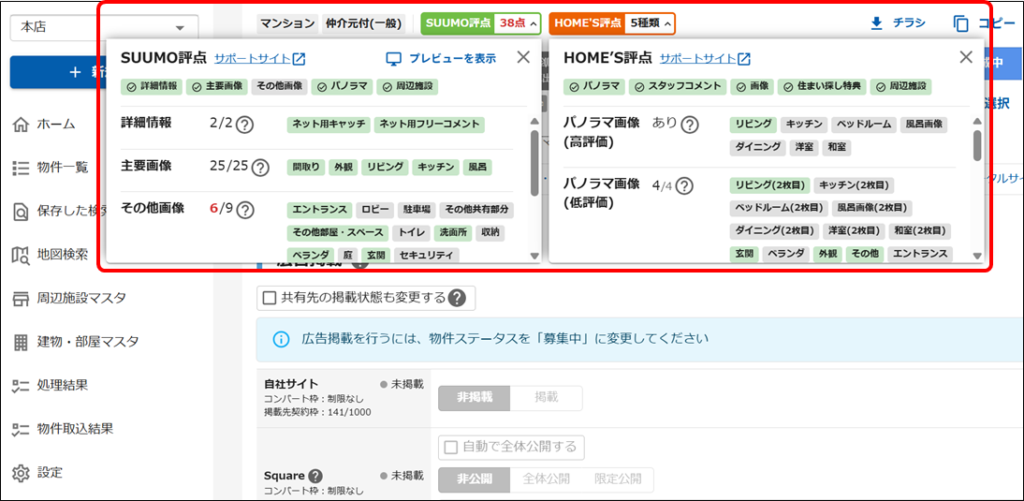The width and height of the screenshot is (1024, 501).
Task: Click 詳細情報 summary chip in SUUMO panel
Action: pos(152,86)
